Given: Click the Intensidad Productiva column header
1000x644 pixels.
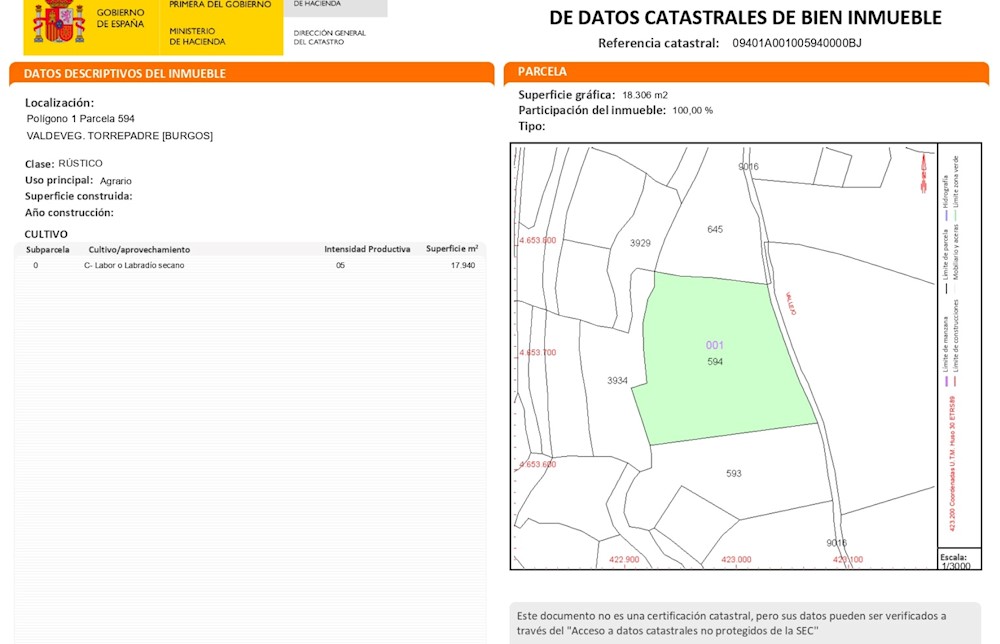Looking at the screenshot, I should coord(367,249).
